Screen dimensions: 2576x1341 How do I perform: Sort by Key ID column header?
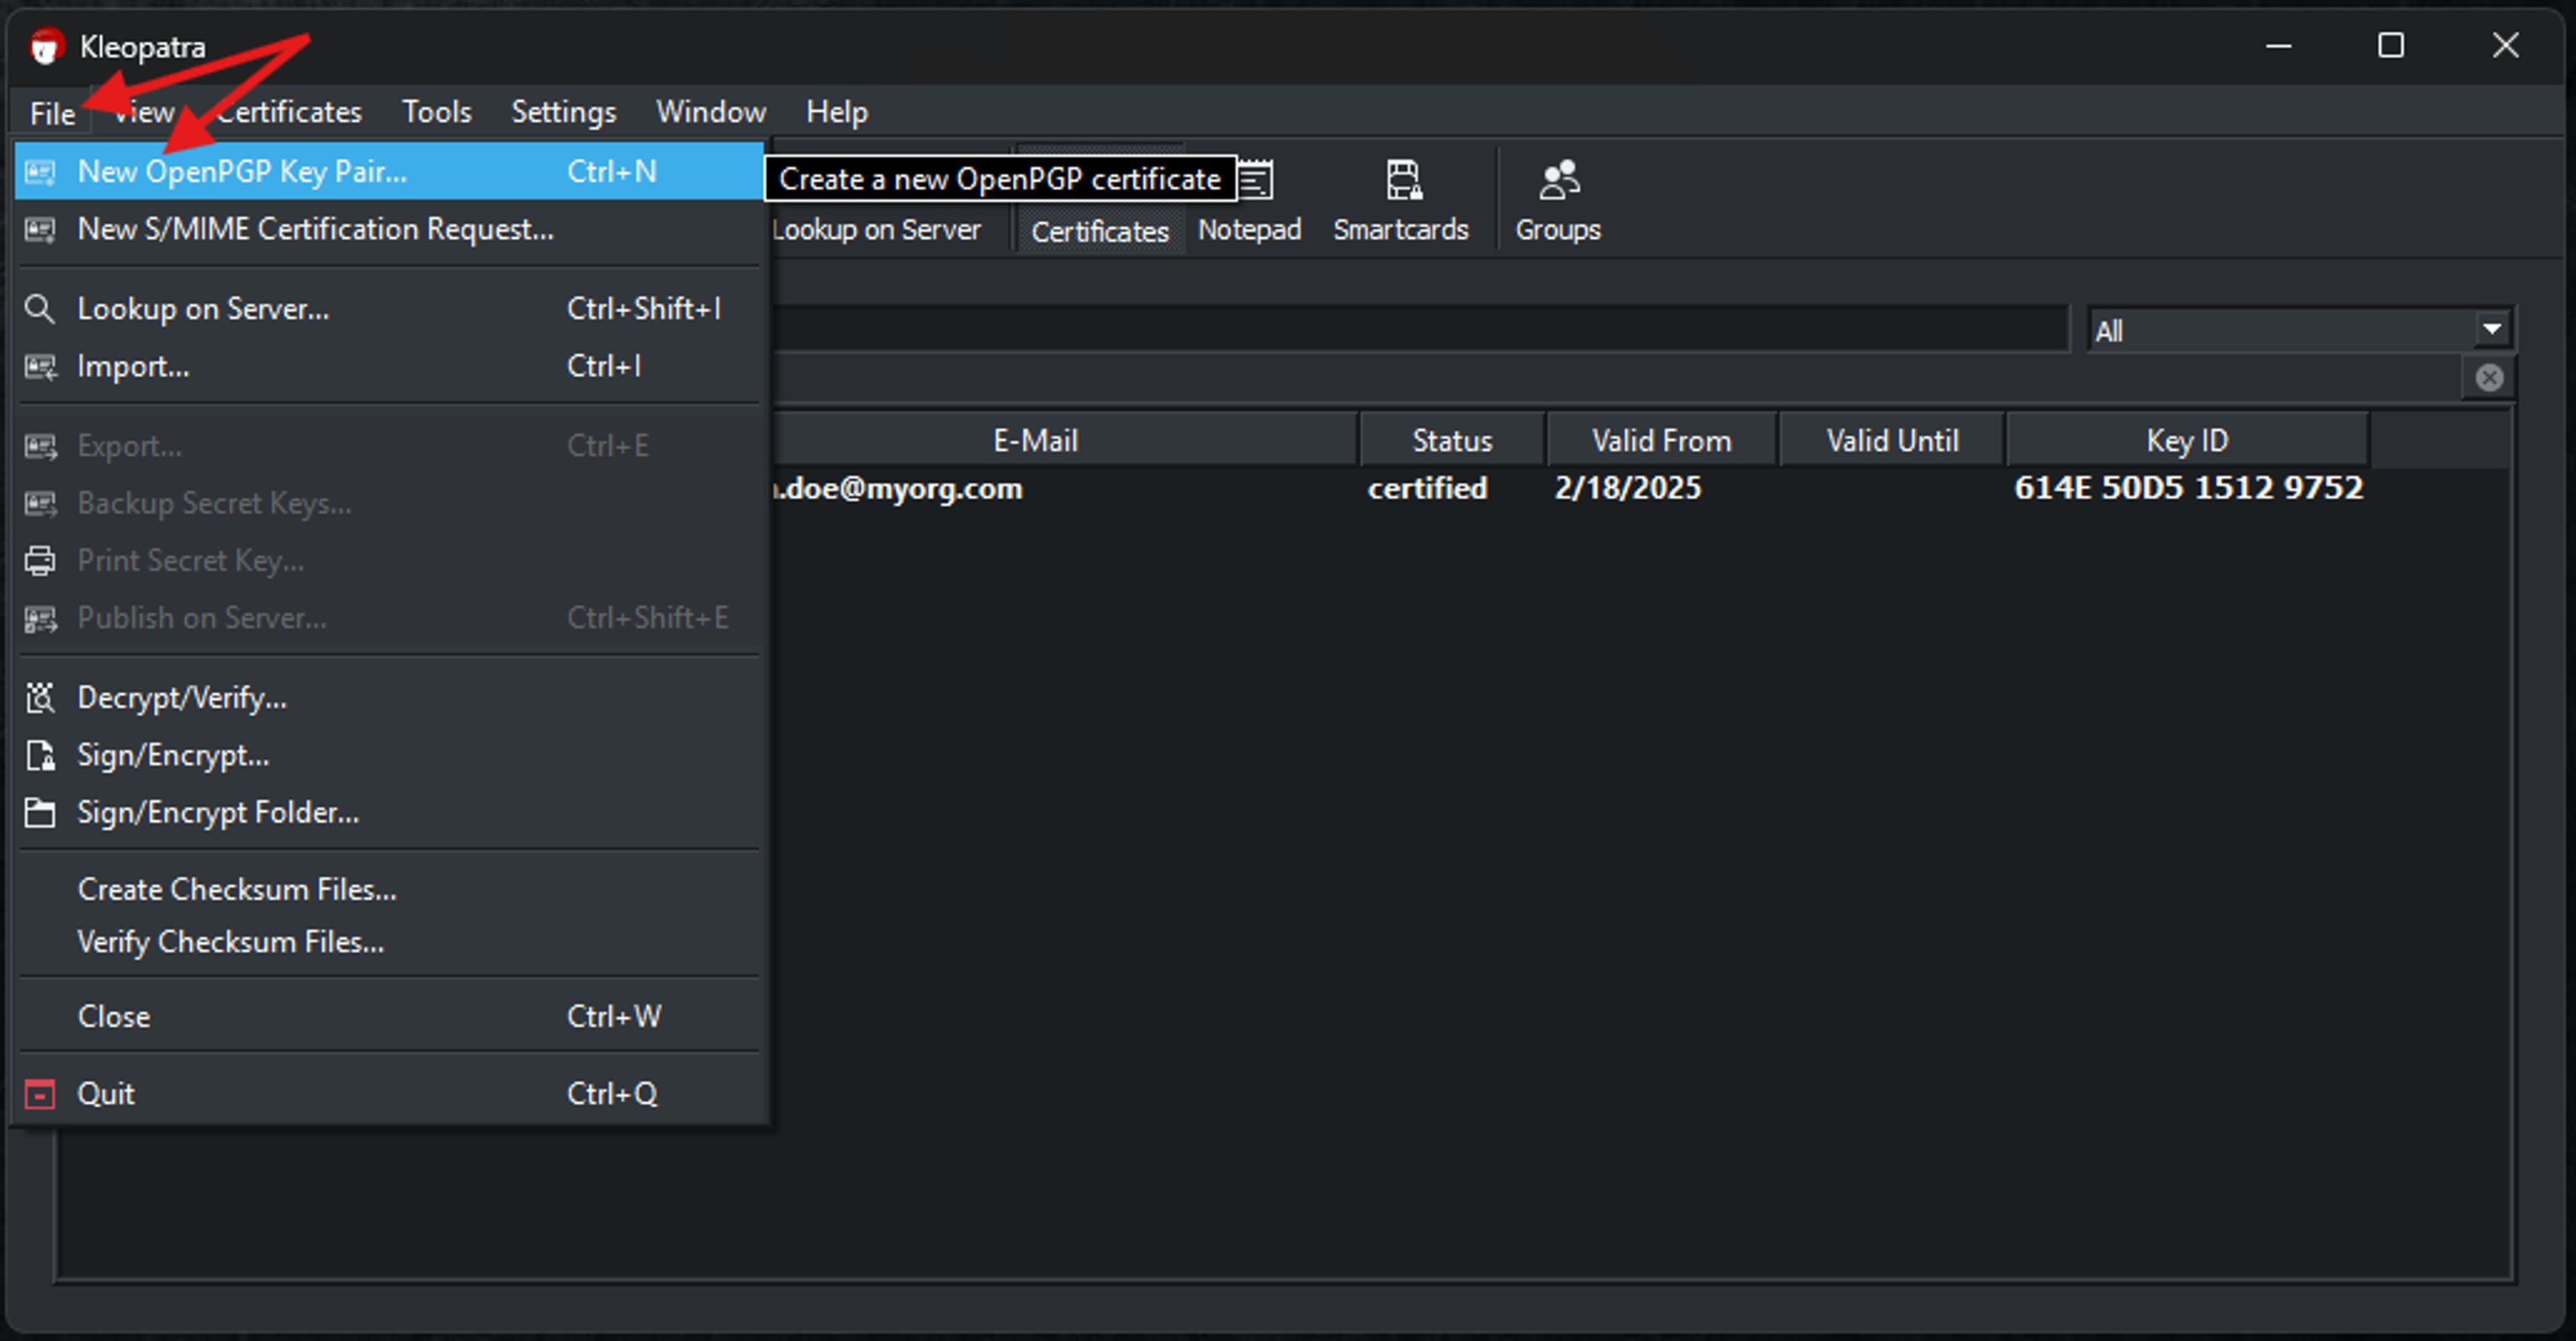[2188, 441]
